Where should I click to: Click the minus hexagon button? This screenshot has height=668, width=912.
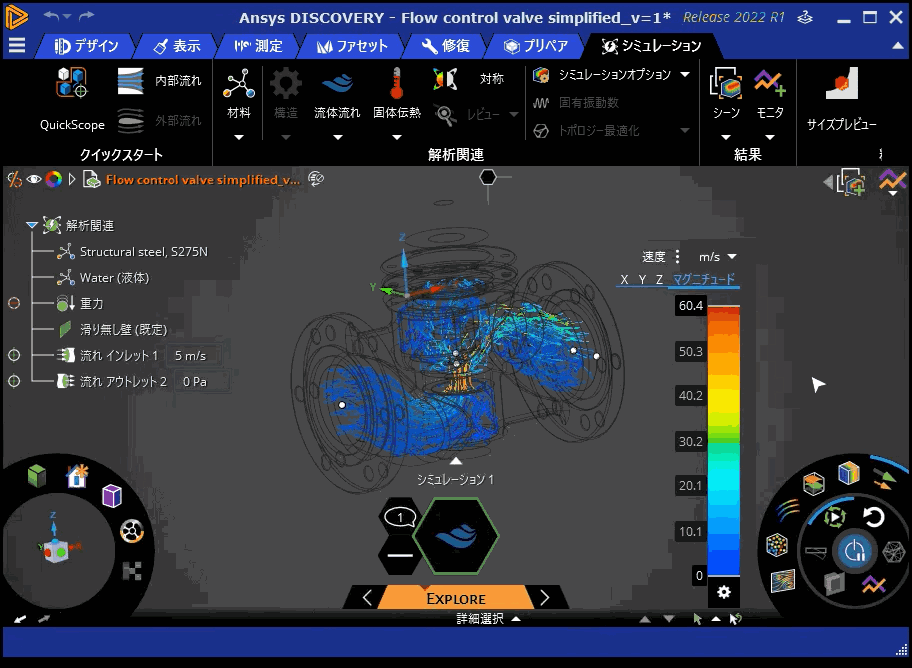tap(400, 555)
